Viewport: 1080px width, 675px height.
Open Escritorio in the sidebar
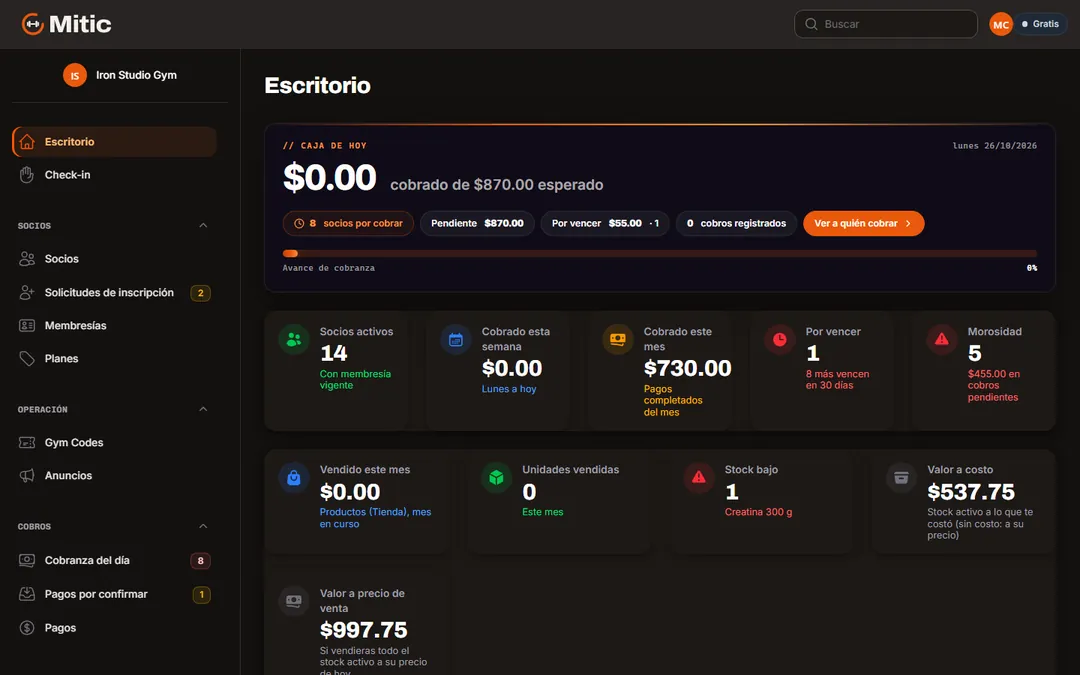point(114,142)
